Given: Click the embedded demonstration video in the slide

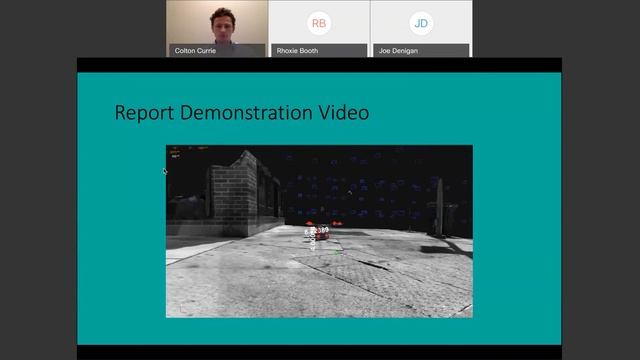Looking at the screenshot, I should point(319,231).
